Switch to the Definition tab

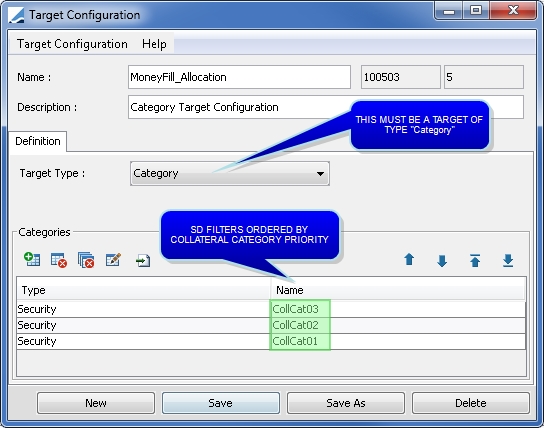(38, 141)
